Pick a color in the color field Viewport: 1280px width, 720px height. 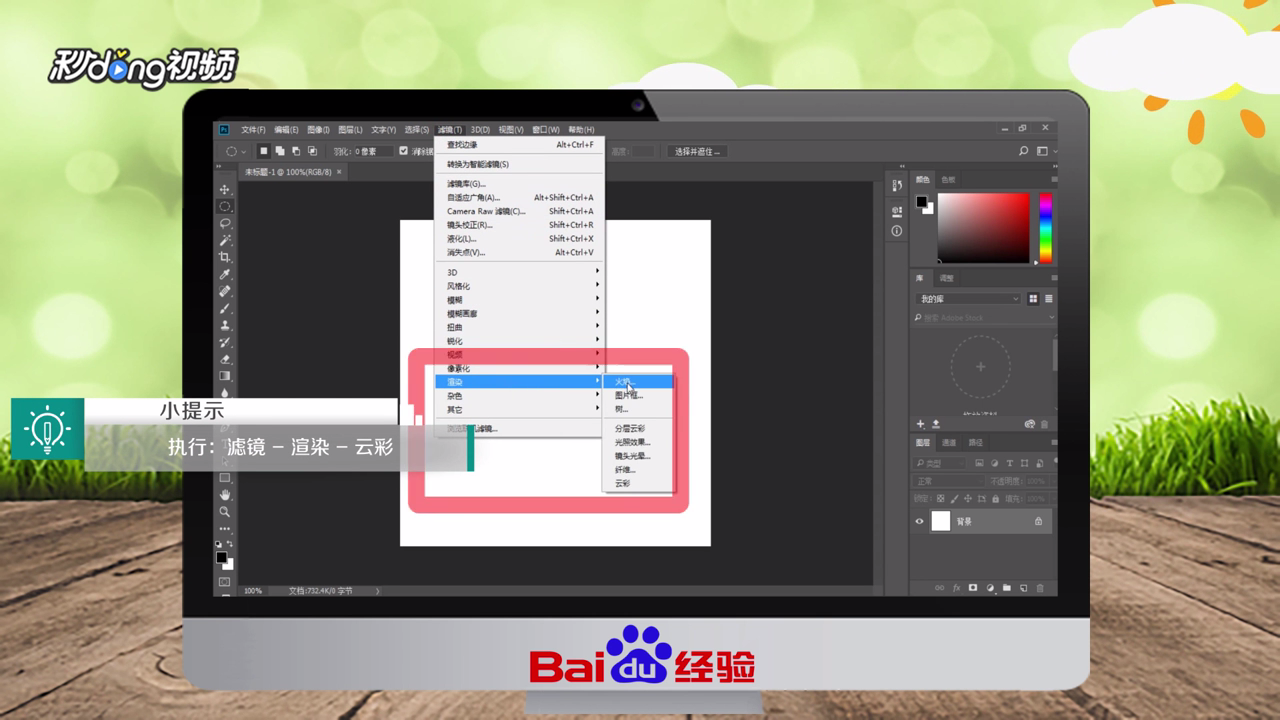(x=983, y=227)
